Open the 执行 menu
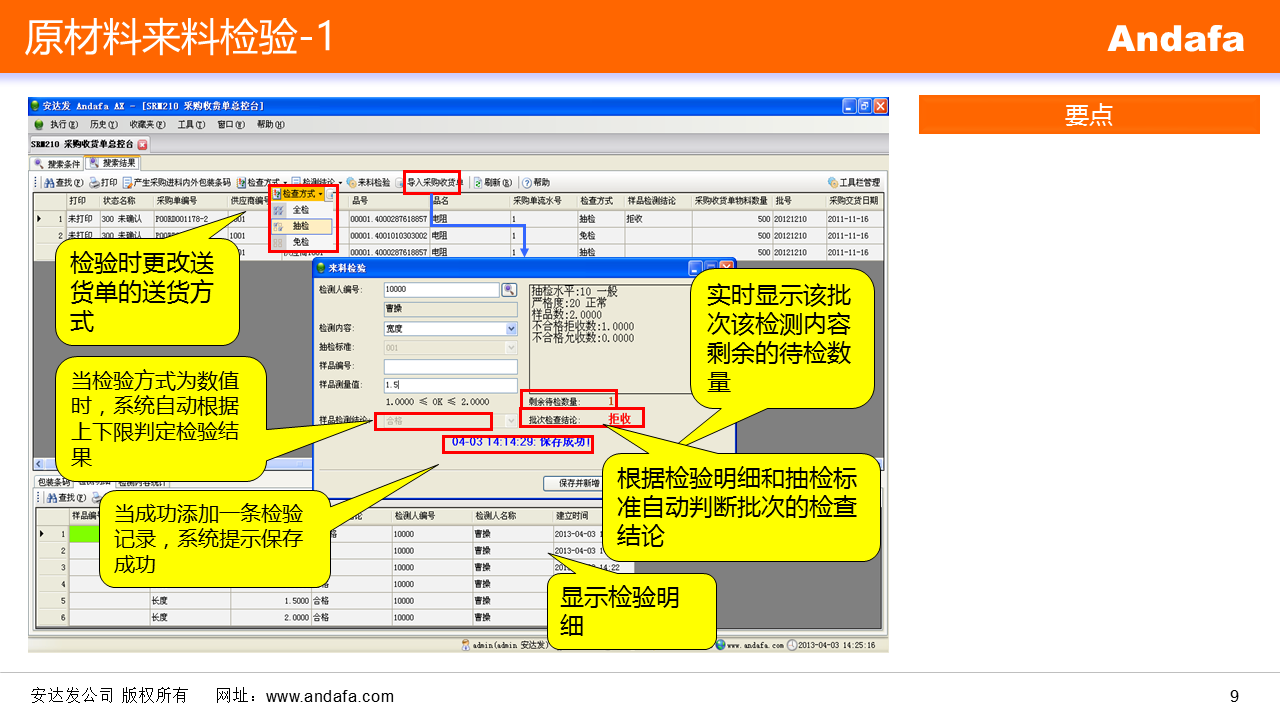 pyautogui.click(x=62, y=125)
